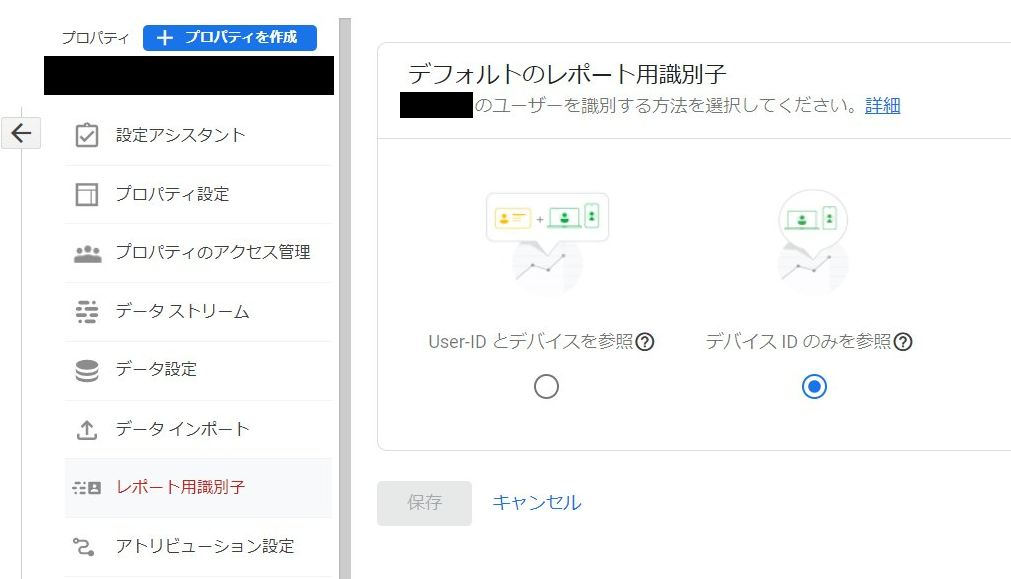Open アトリビューション設定 via its path icon
Viewport: 1011px width, 579px height.
(x=85, y=546)
